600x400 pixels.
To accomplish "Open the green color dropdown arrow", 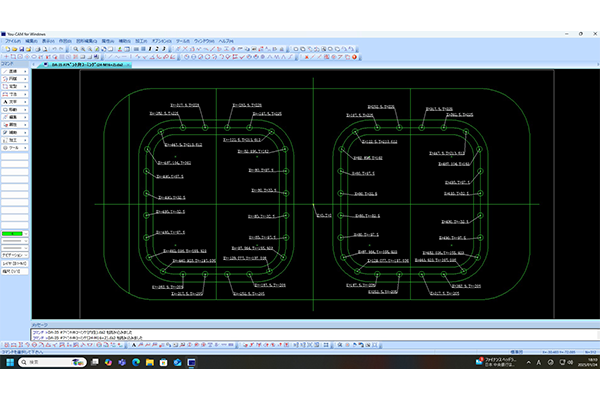I will pyautogui.click(x=26, y=233).
